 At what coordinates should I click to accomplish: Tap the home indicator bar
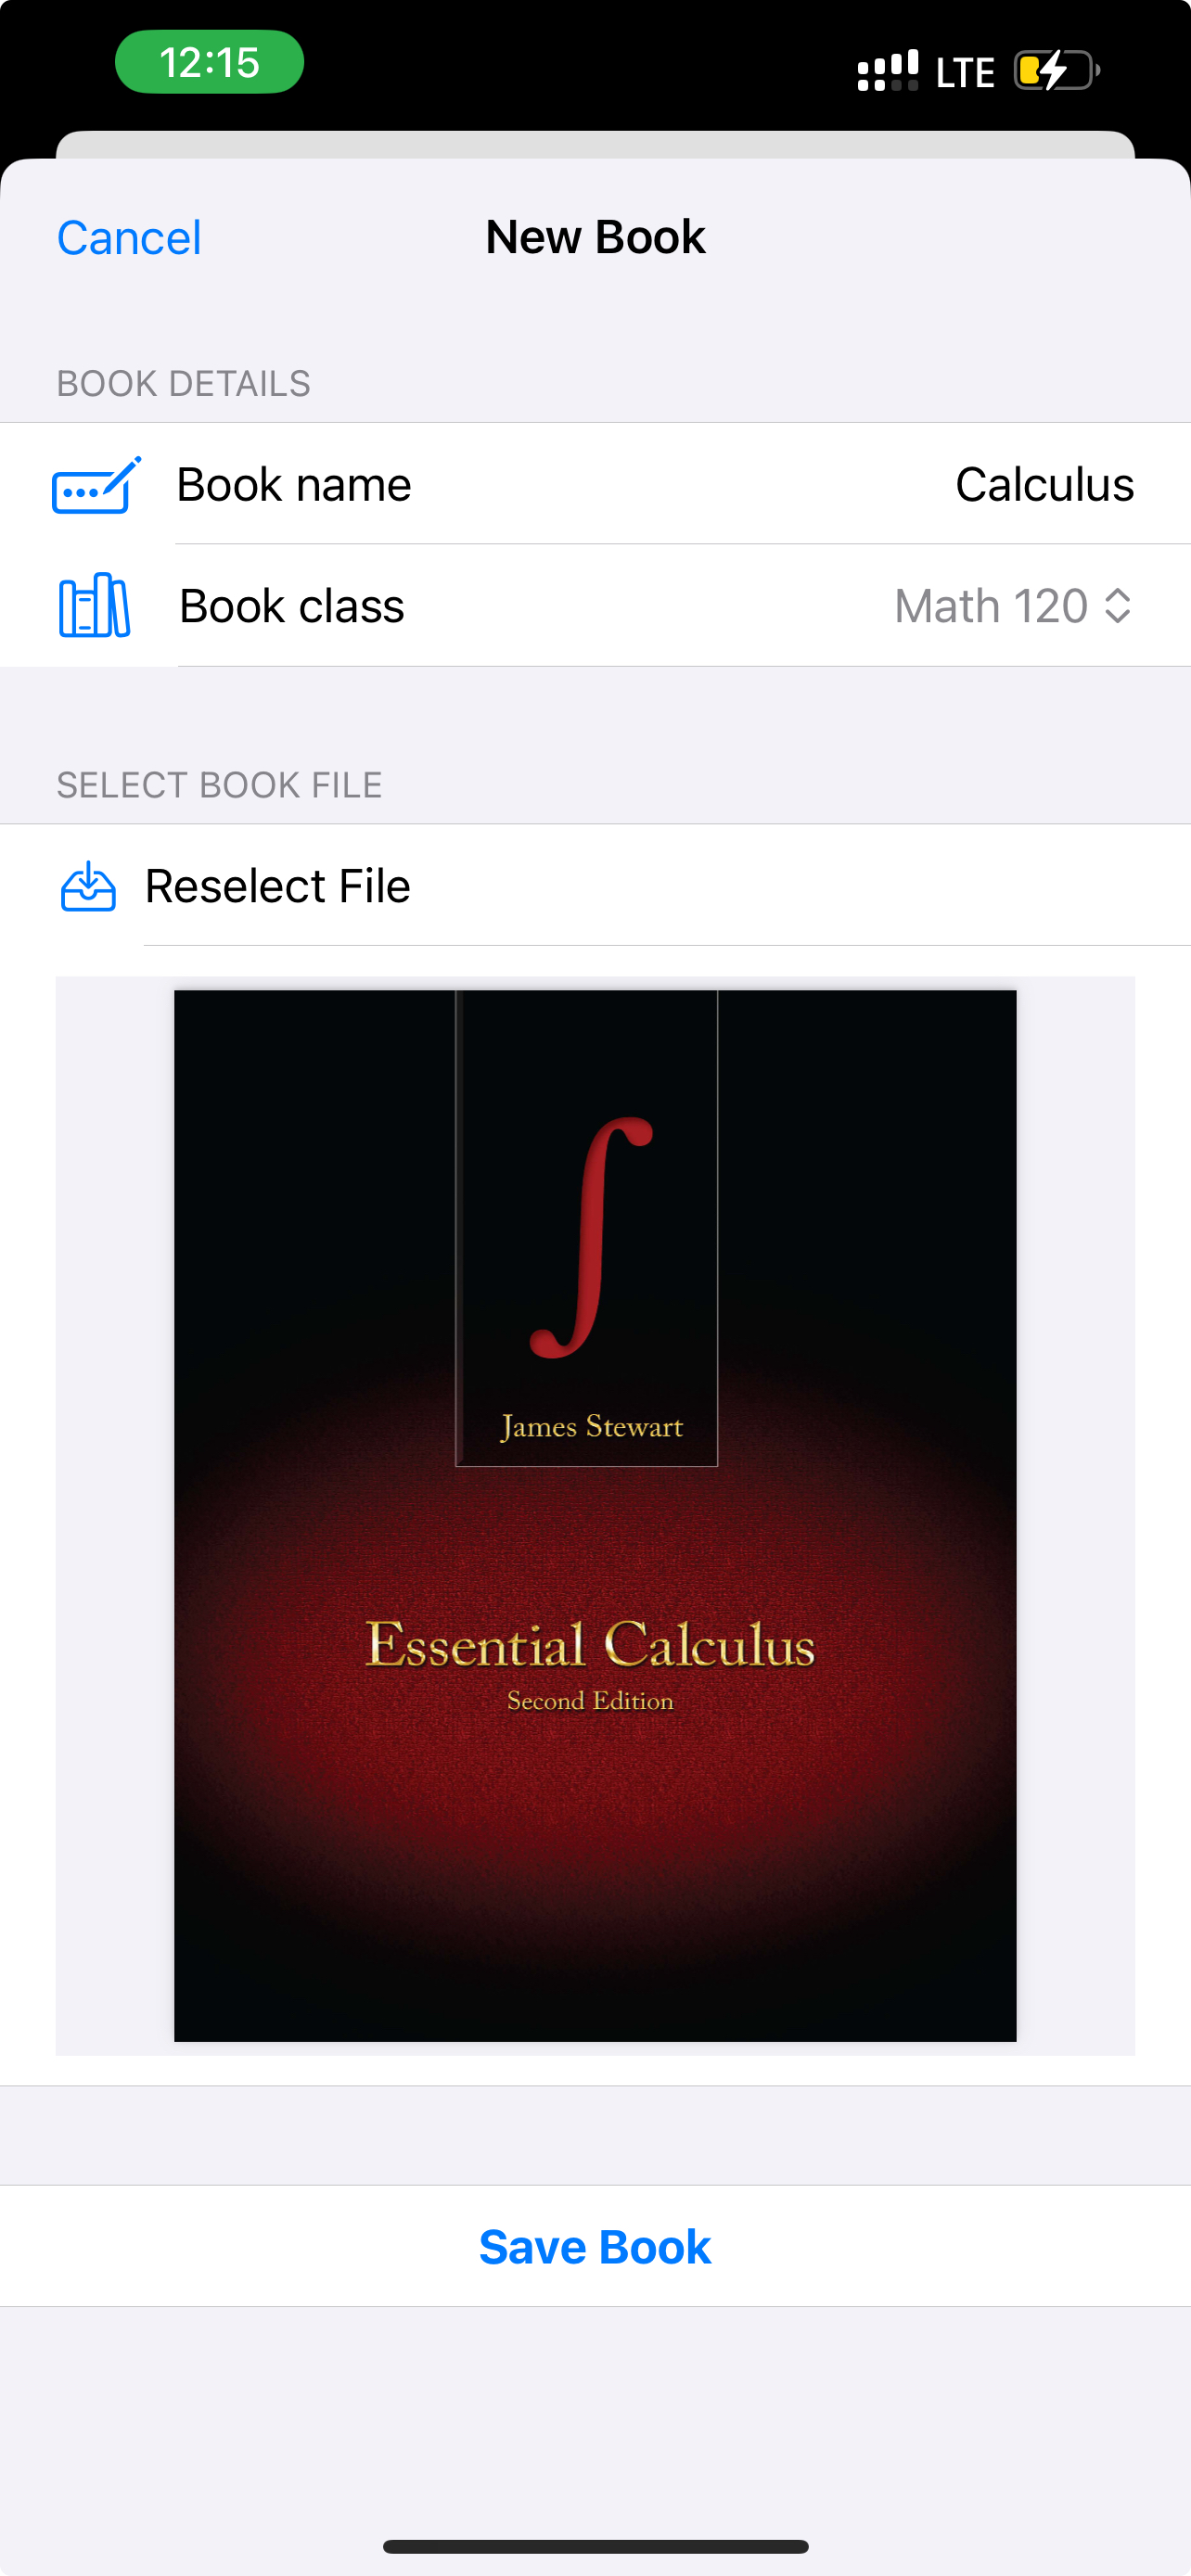coord(595,2546)
